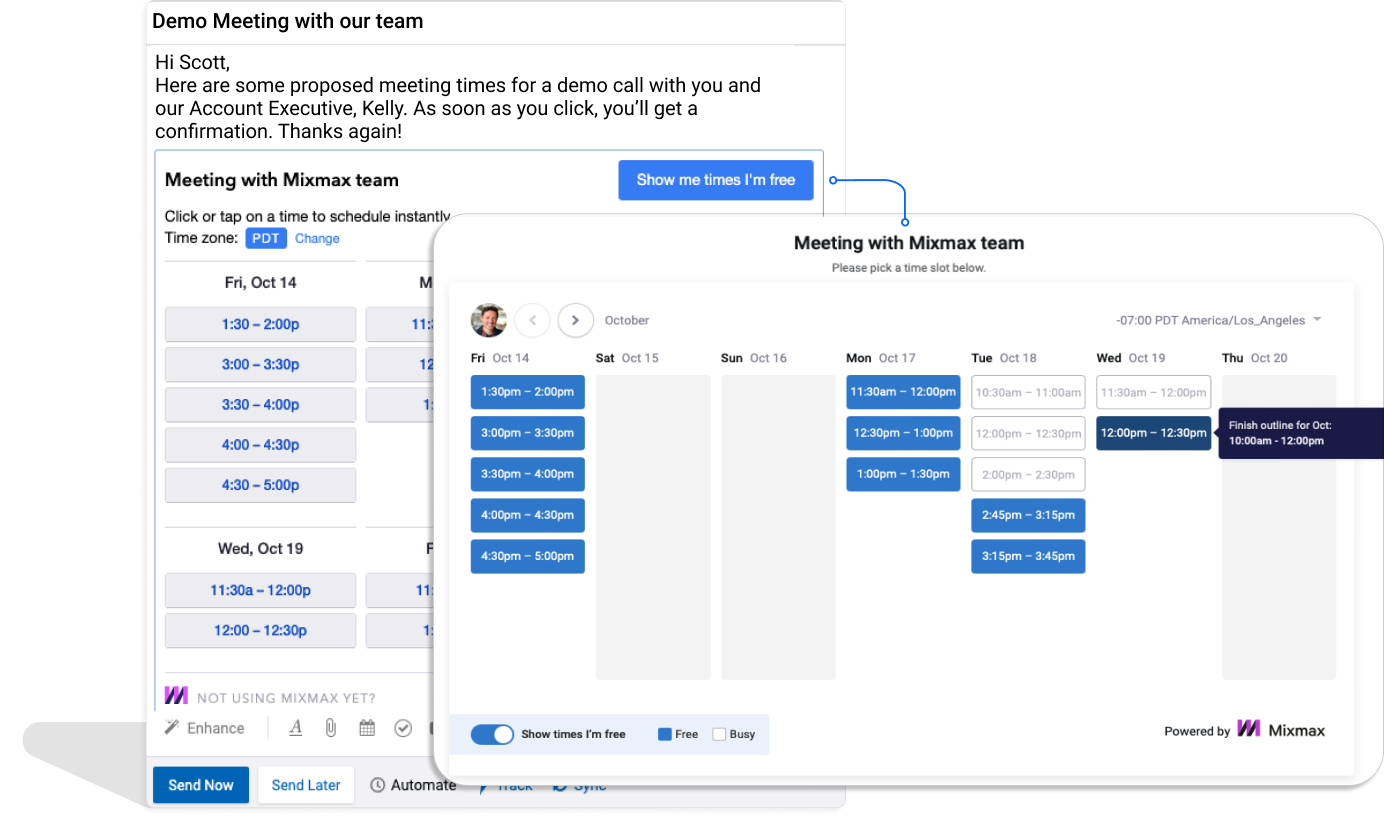This screenshot has height=817, width=1384.
Task: Select 4:30 – 5:00p in the email's Fri, Oct 14 list
Action: point(260,485)
